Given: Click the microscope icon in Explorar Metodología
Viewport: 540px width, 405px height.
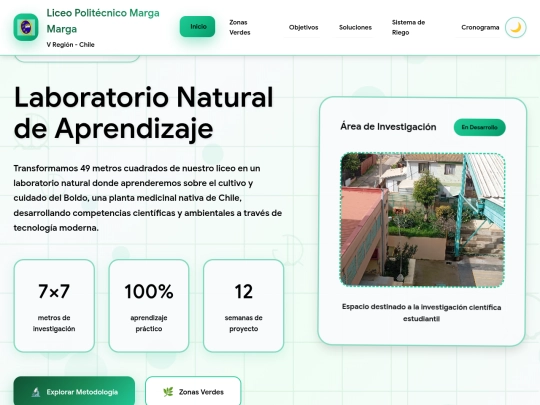Looking at the screenshot, I should 36,392.
